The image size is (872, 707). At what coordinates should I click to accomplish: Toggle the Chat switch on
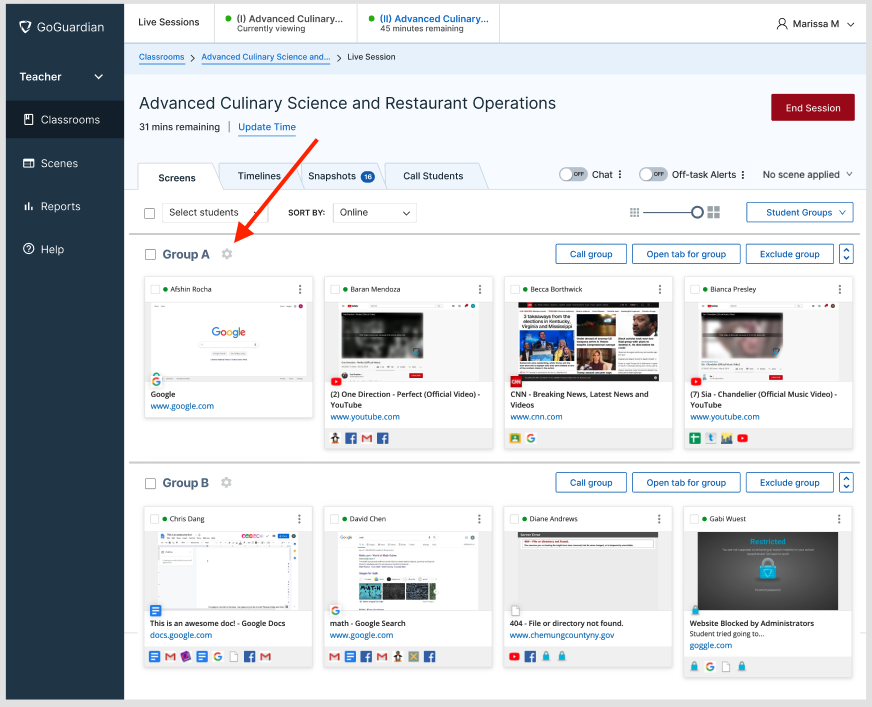pyautogui.click(x=573, y=174)
